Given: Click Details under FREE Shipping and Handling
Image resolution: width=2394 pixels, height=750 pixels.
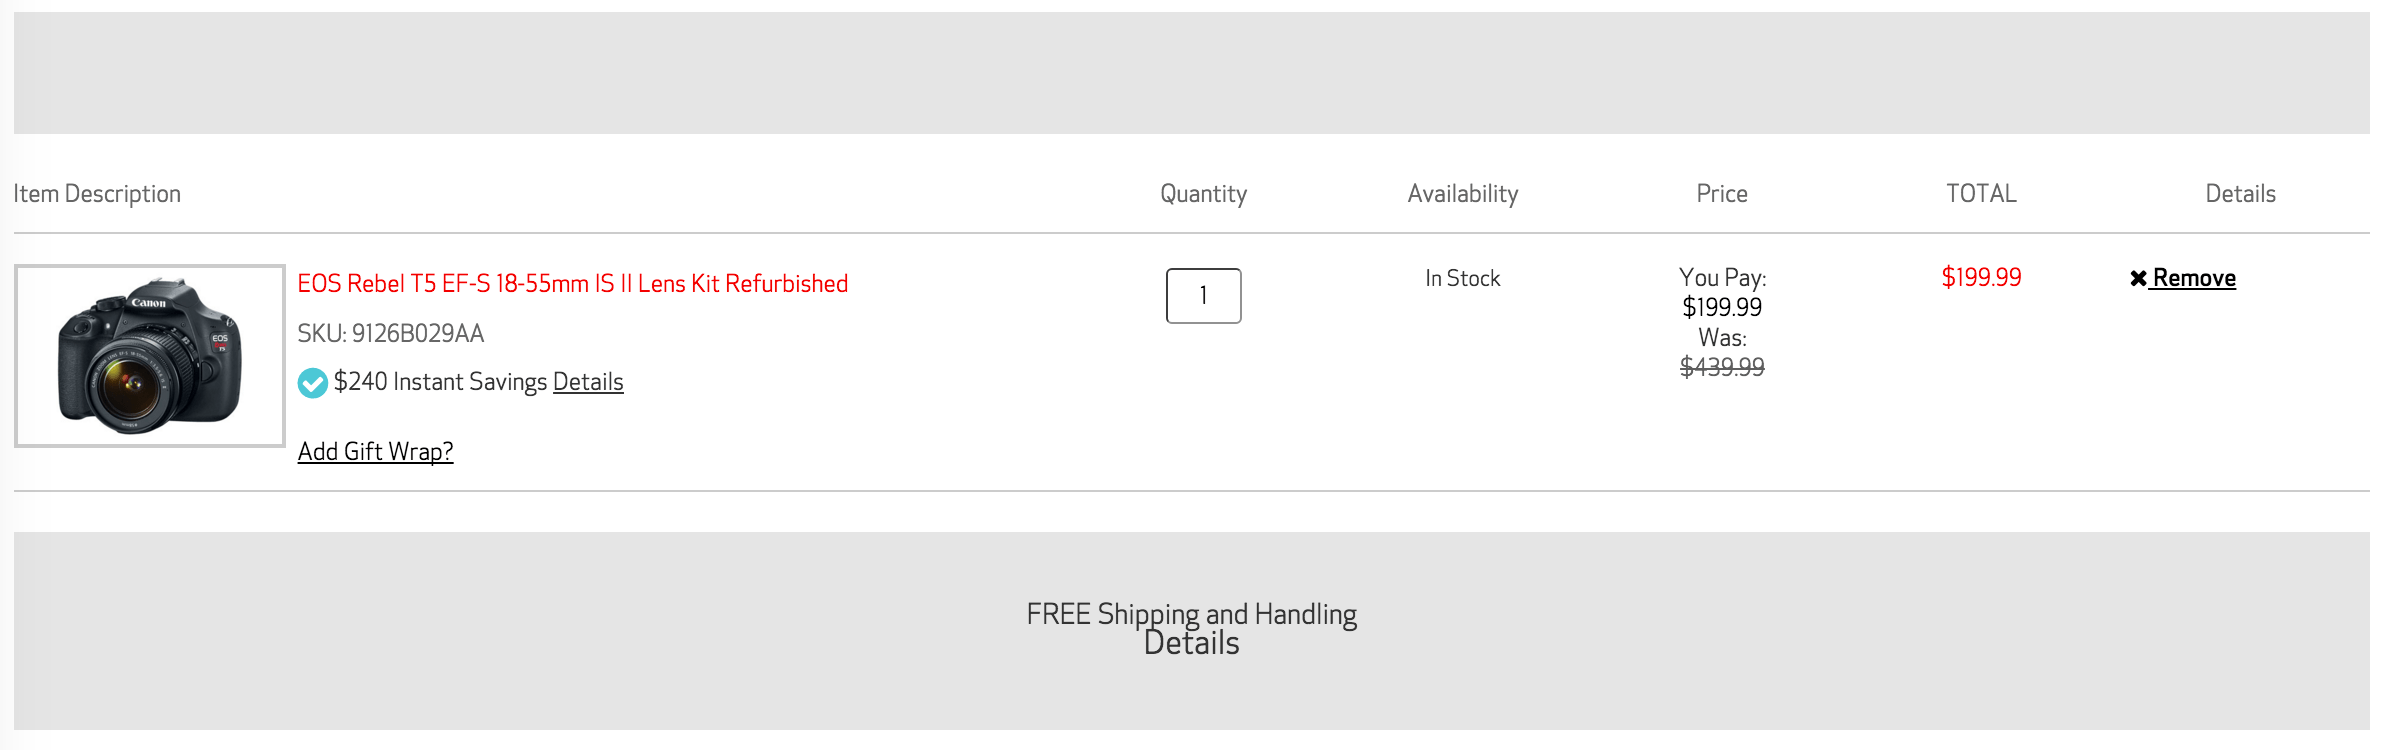Looking at the screenshot, I should click(x=1192, y=643).
